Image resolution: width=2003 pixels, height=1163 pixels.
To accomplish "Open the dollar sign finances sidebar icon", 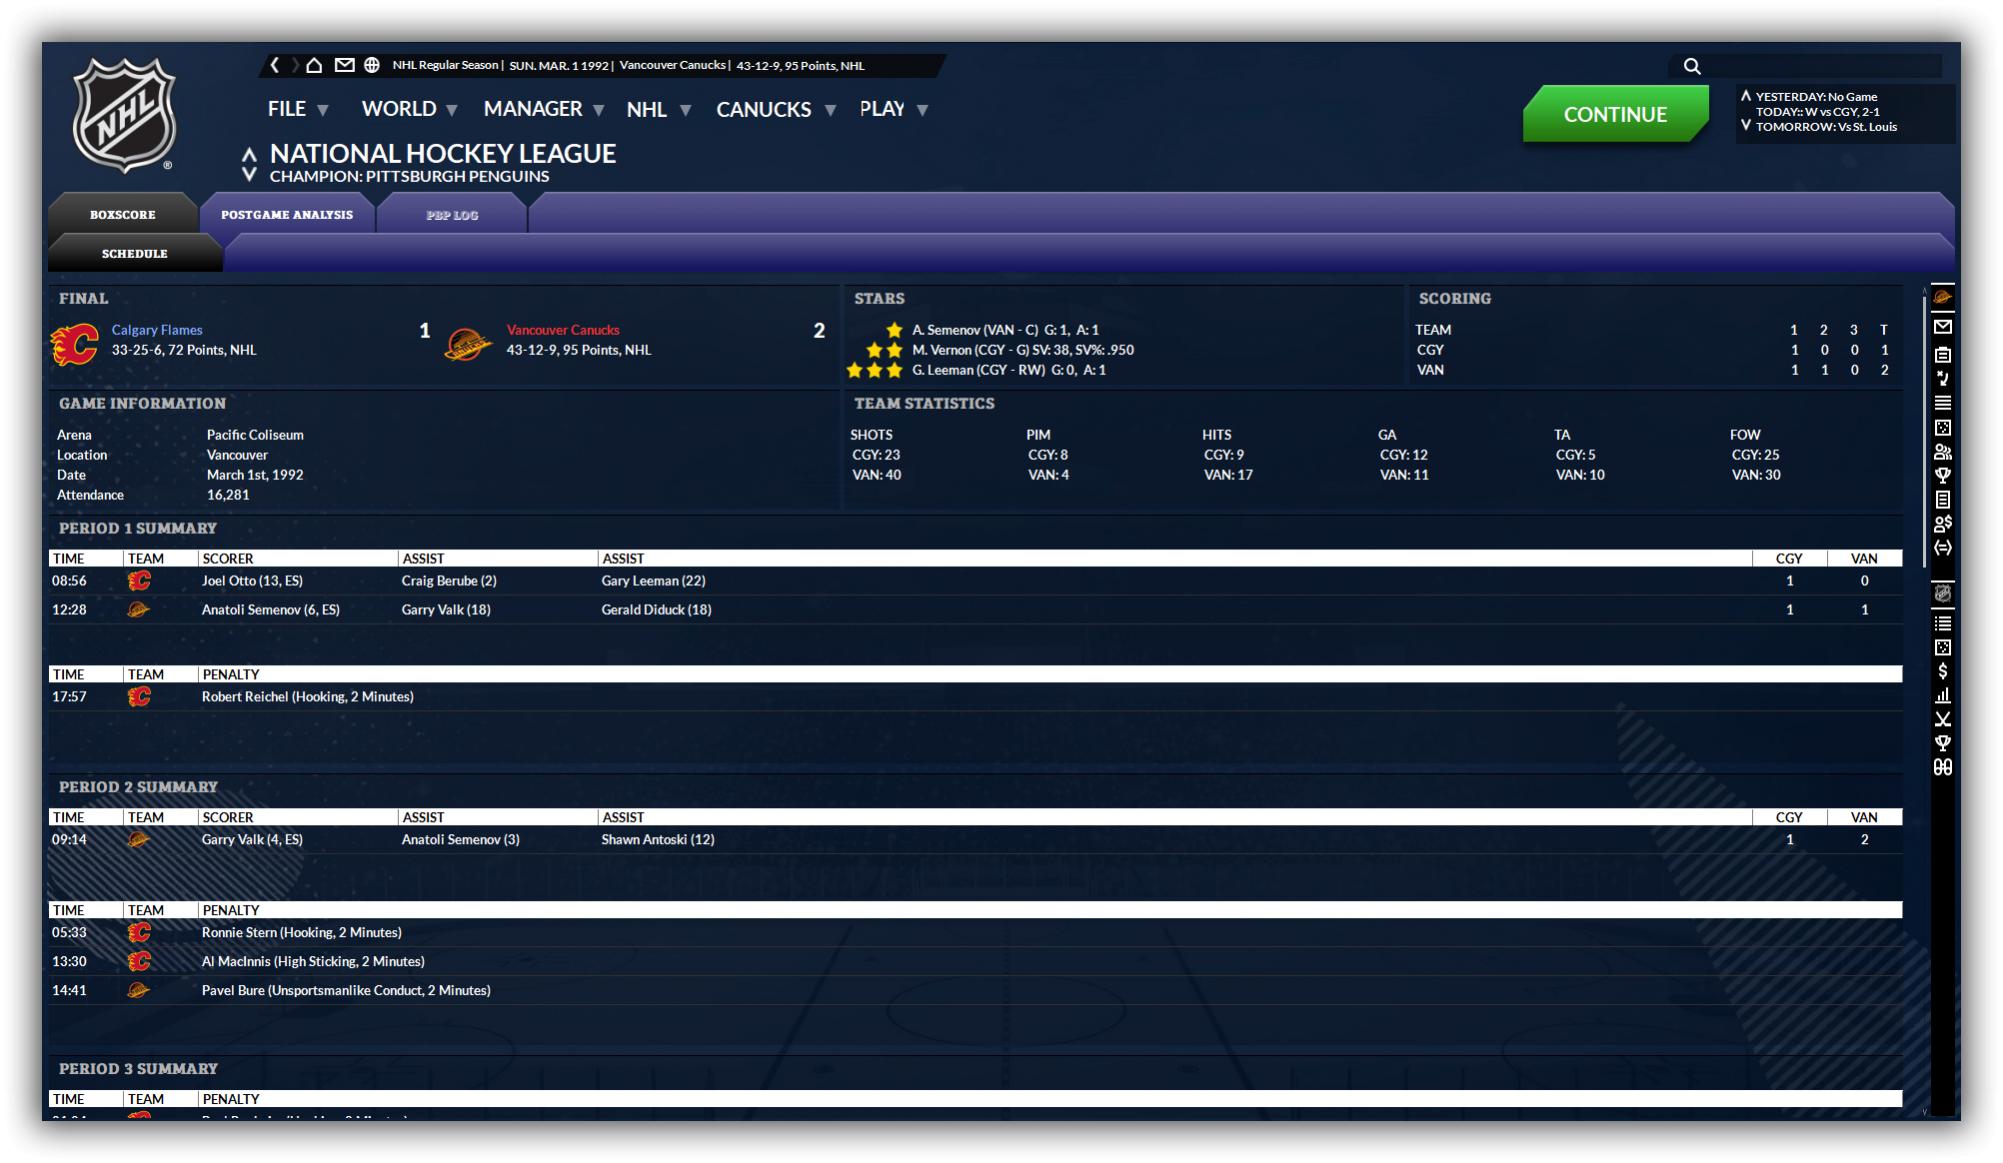I will [x=1942, y=671].
